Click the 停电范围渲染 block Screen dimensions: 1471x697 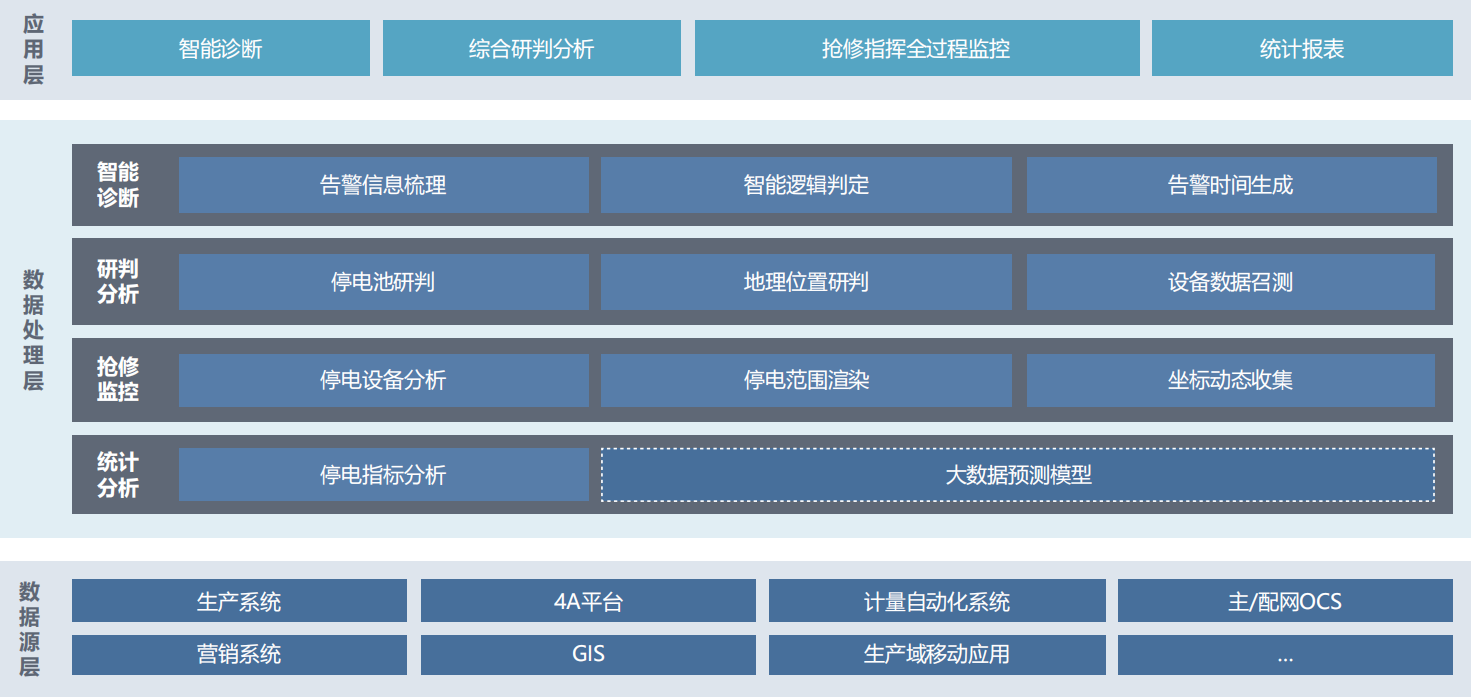click(x=806, y=380)
